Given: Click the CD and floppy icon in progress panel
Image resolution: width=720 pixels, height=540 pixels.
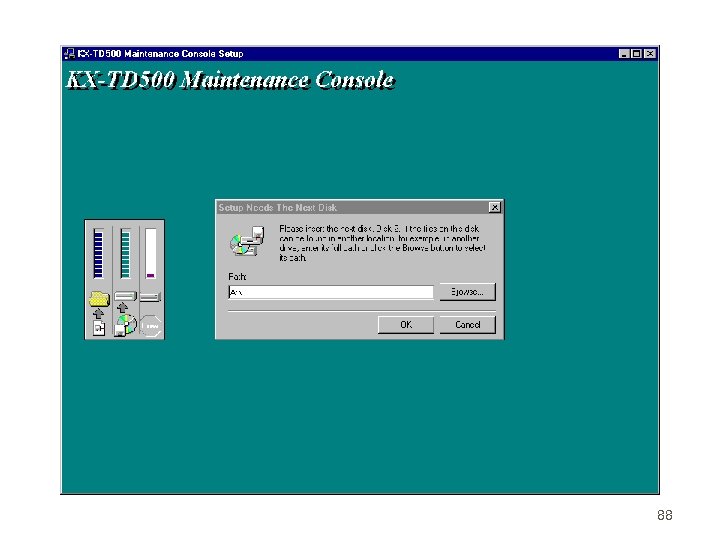Looking at the screenshot, I should click(125, 326).
